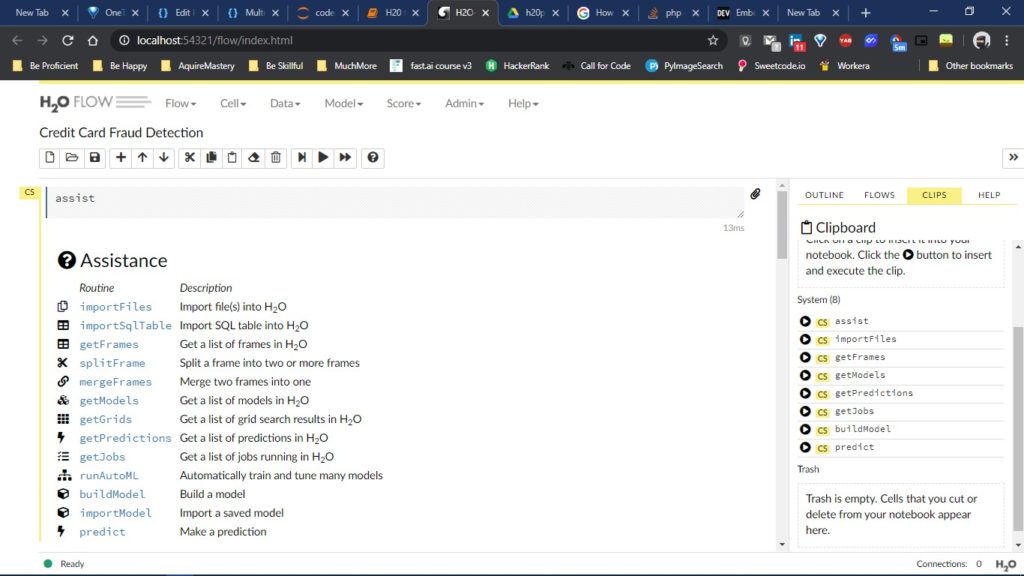Run the buildModel clip from the Clips panel
This screenshot has width=1024, height=576.
pyautogui.click(x=805, y=429)
